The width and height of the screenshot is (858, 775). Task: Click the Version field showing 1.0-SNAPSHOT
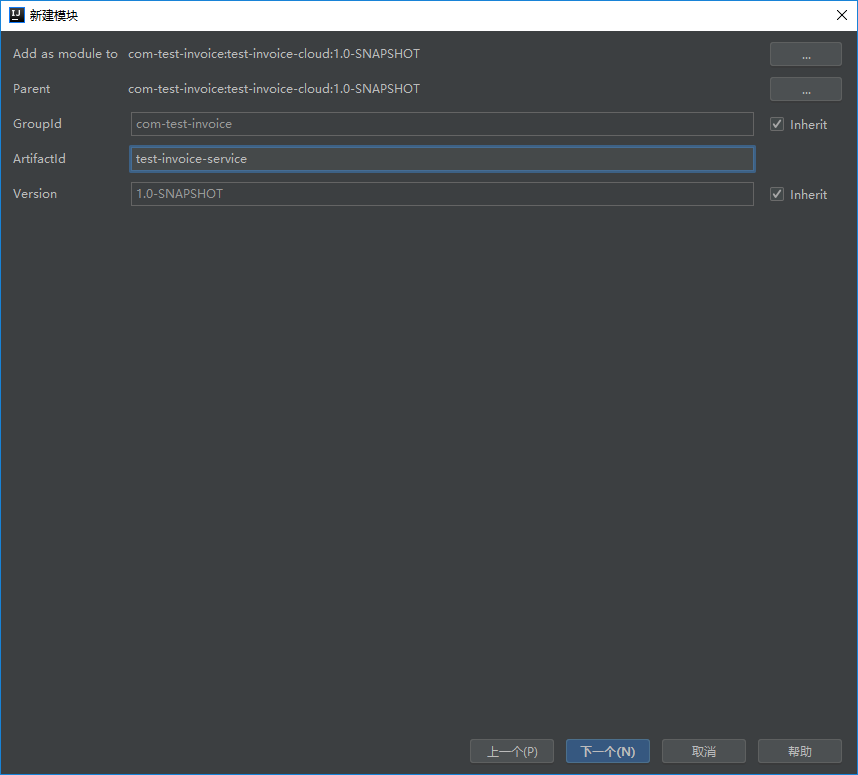point(441,194)
